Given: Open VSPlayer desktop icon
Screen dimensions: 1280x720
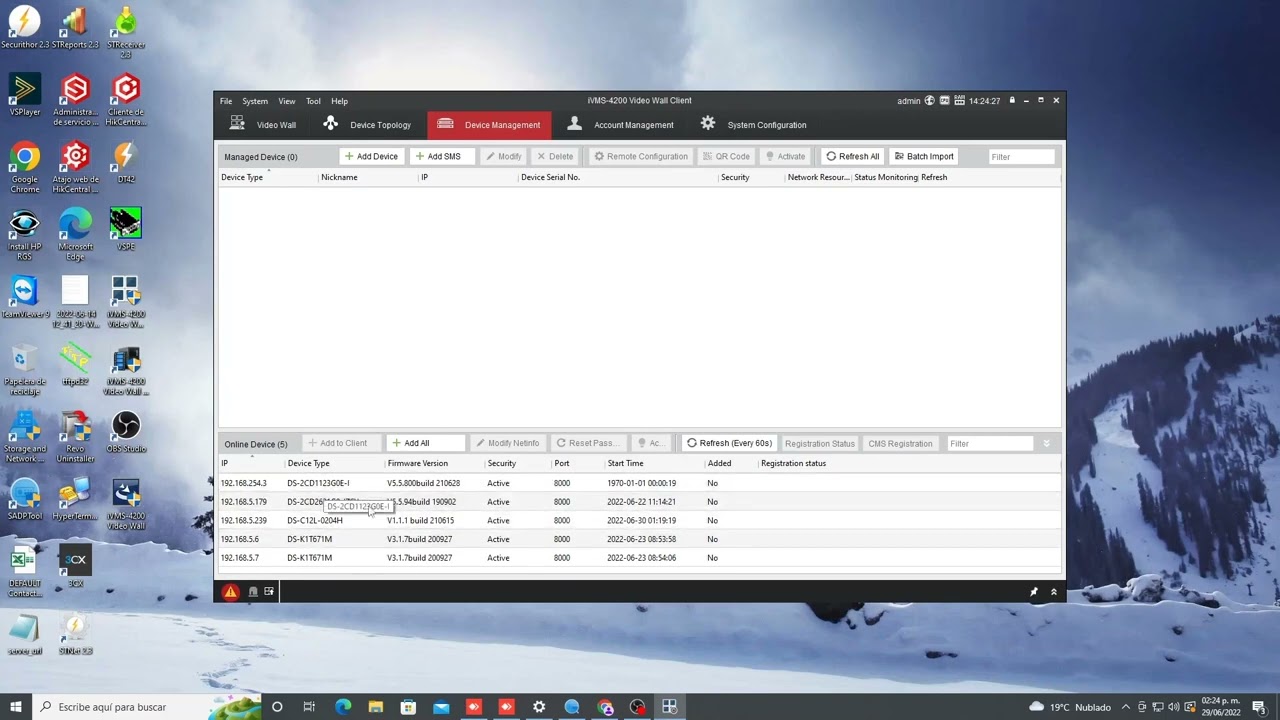Looking at the screenshot, I should [x=25, y=95].
